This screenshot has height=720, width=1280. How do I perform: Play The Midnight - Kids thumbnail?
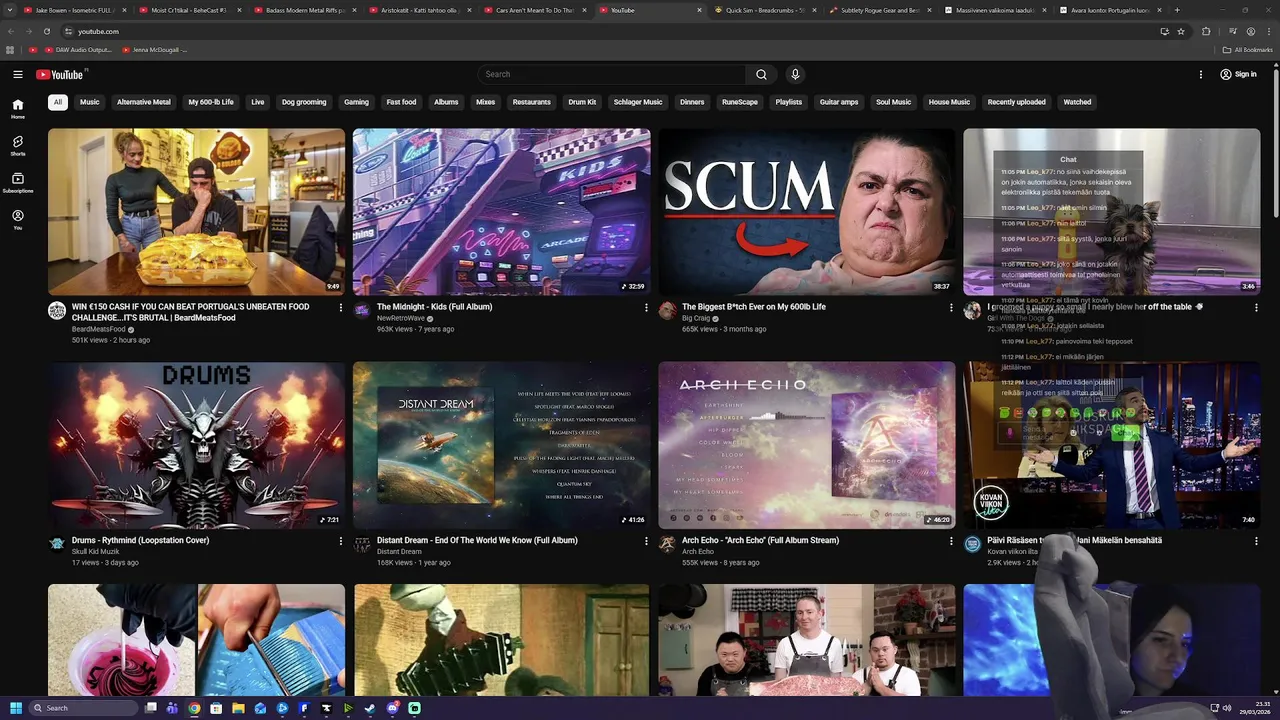(x=501, y=211)
